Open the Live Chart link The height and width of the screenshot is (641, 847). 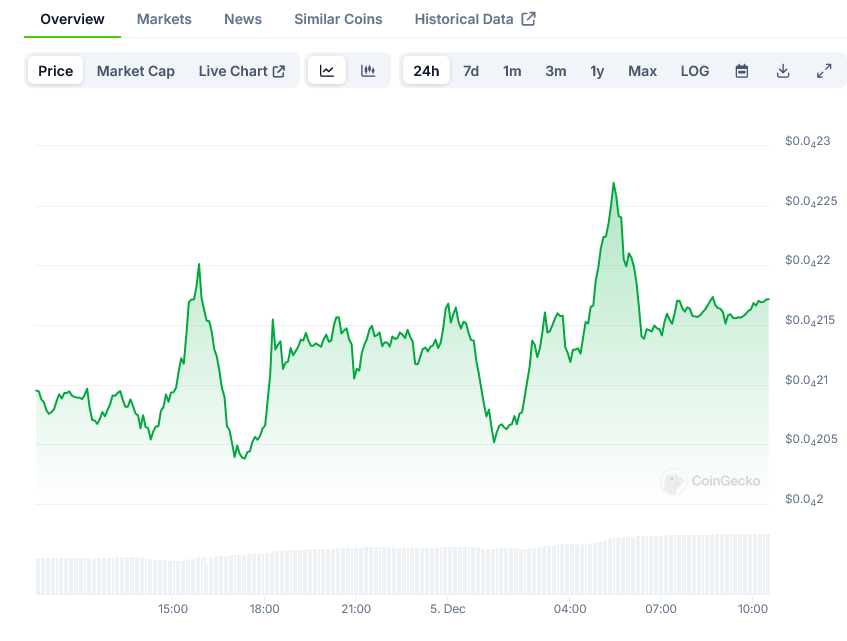(x=242, y=71)
